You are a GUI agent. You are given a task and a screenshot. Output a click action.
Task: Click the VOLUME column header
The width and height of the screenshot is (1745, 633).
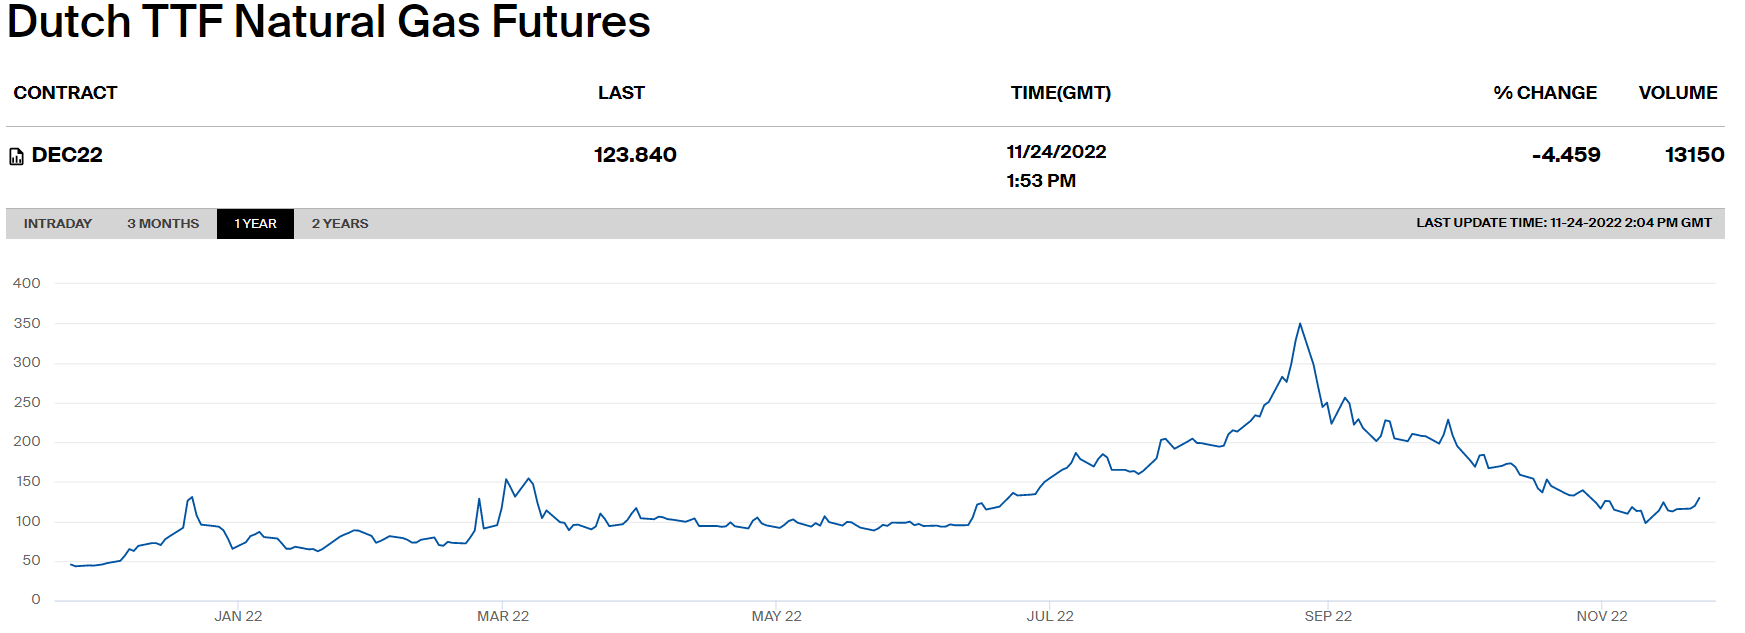1677,93
